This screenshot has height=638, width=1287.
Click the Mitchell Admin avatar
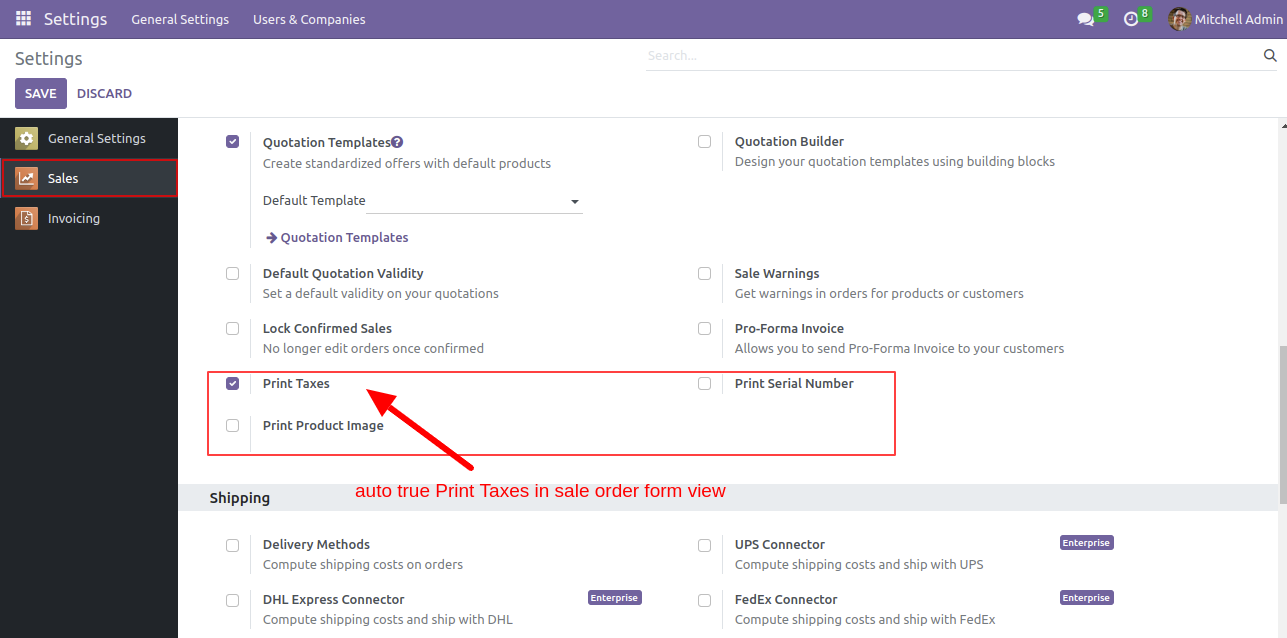point(1179,19)
